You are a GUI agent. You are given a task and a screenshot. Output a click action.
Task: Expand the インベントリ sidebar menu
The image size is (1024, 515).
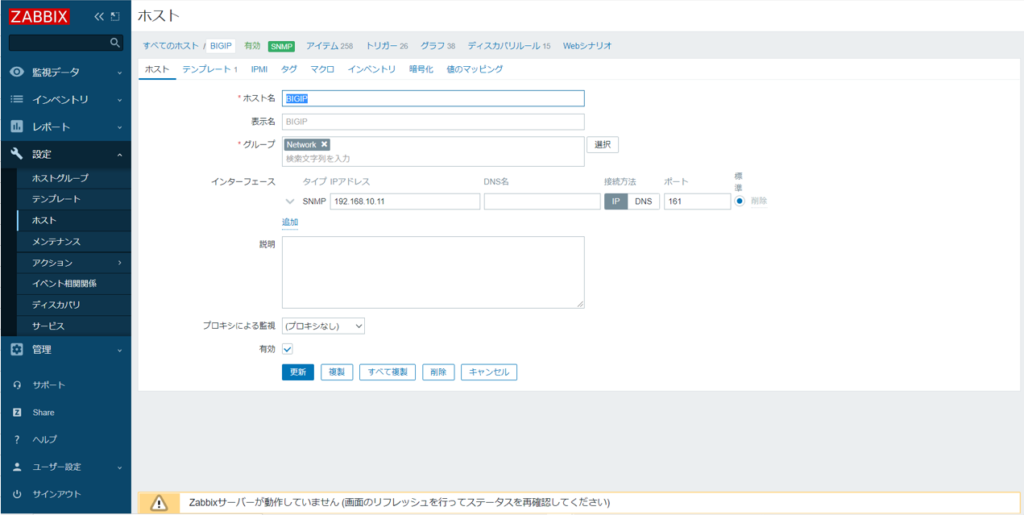point(65,100)
